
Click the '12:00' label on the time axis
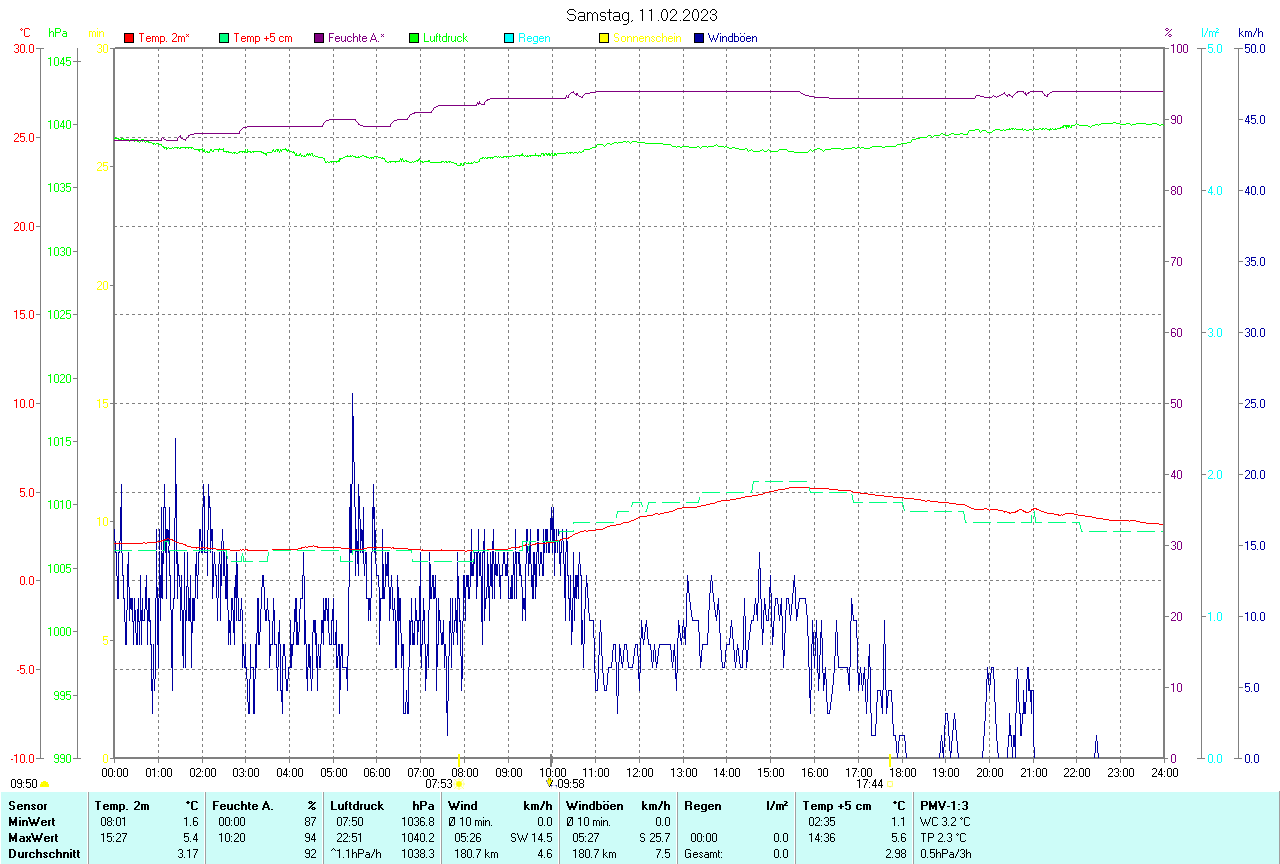click(x=640, y=772)
